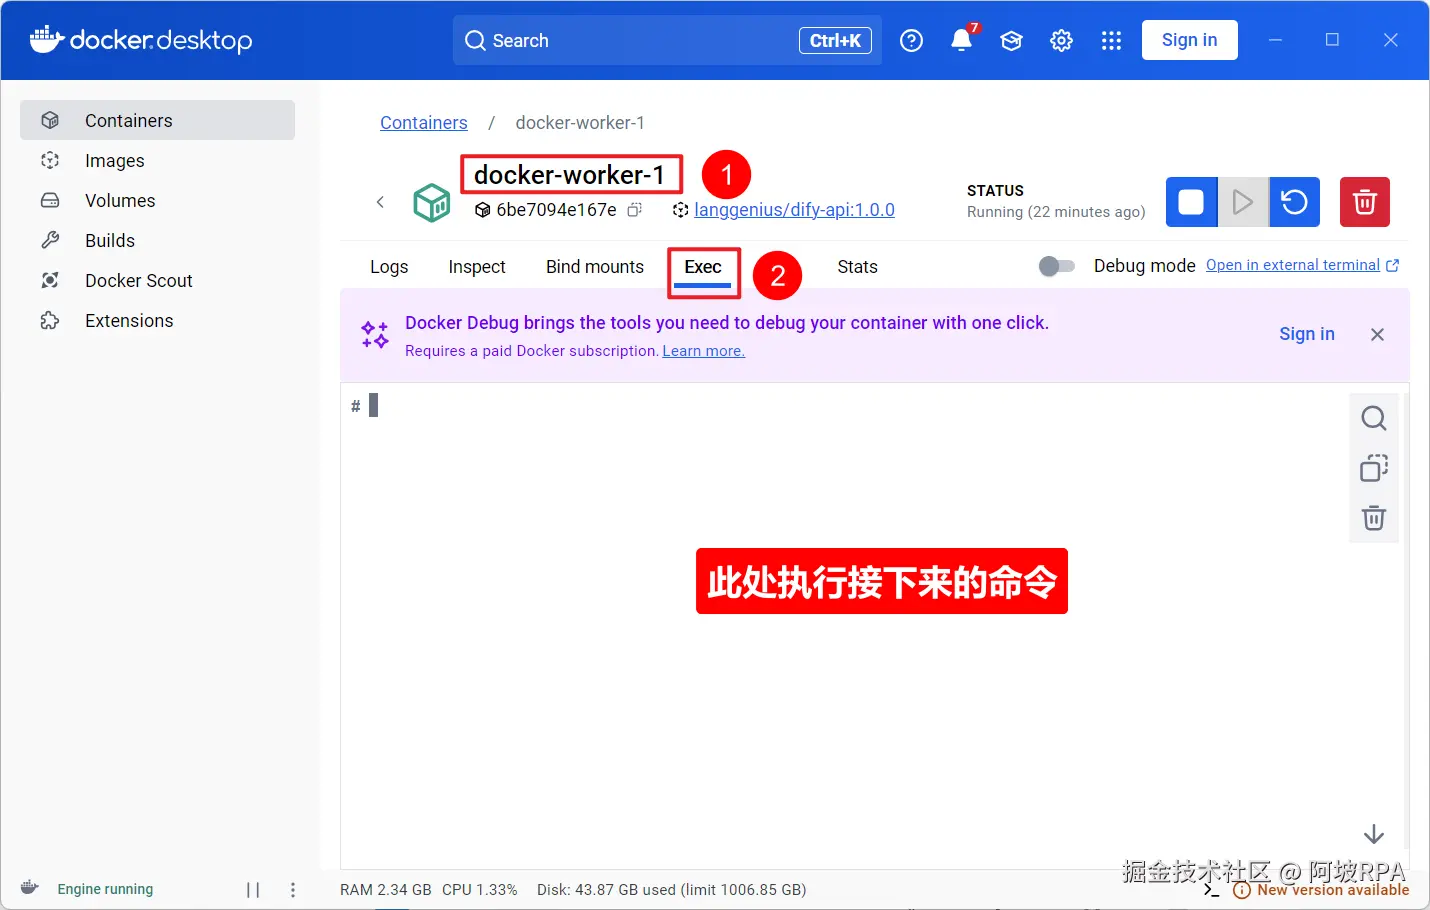Open the Learn more link
Screen dimensions: 1430x910
pyautogui.click(x=704, y=351)
